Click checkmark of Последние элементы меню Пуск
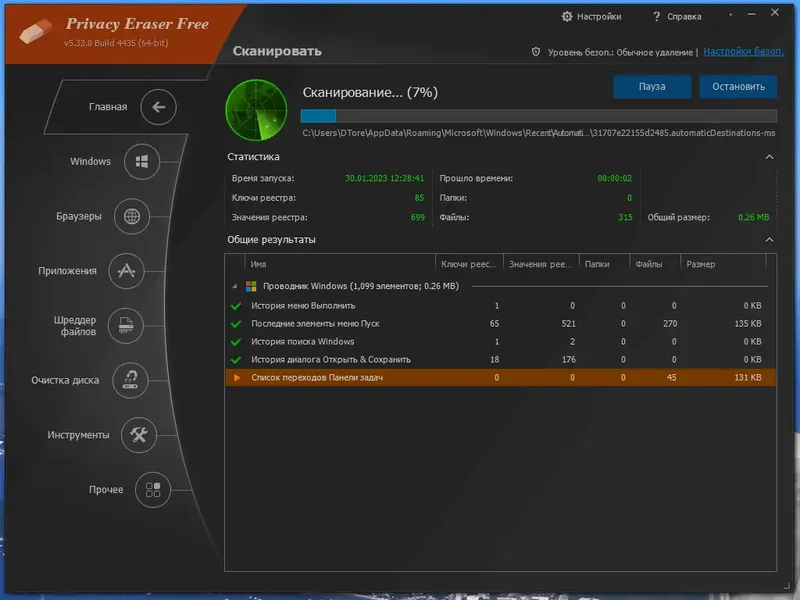This screenshot has height=600, width=800. coord(236,324)
